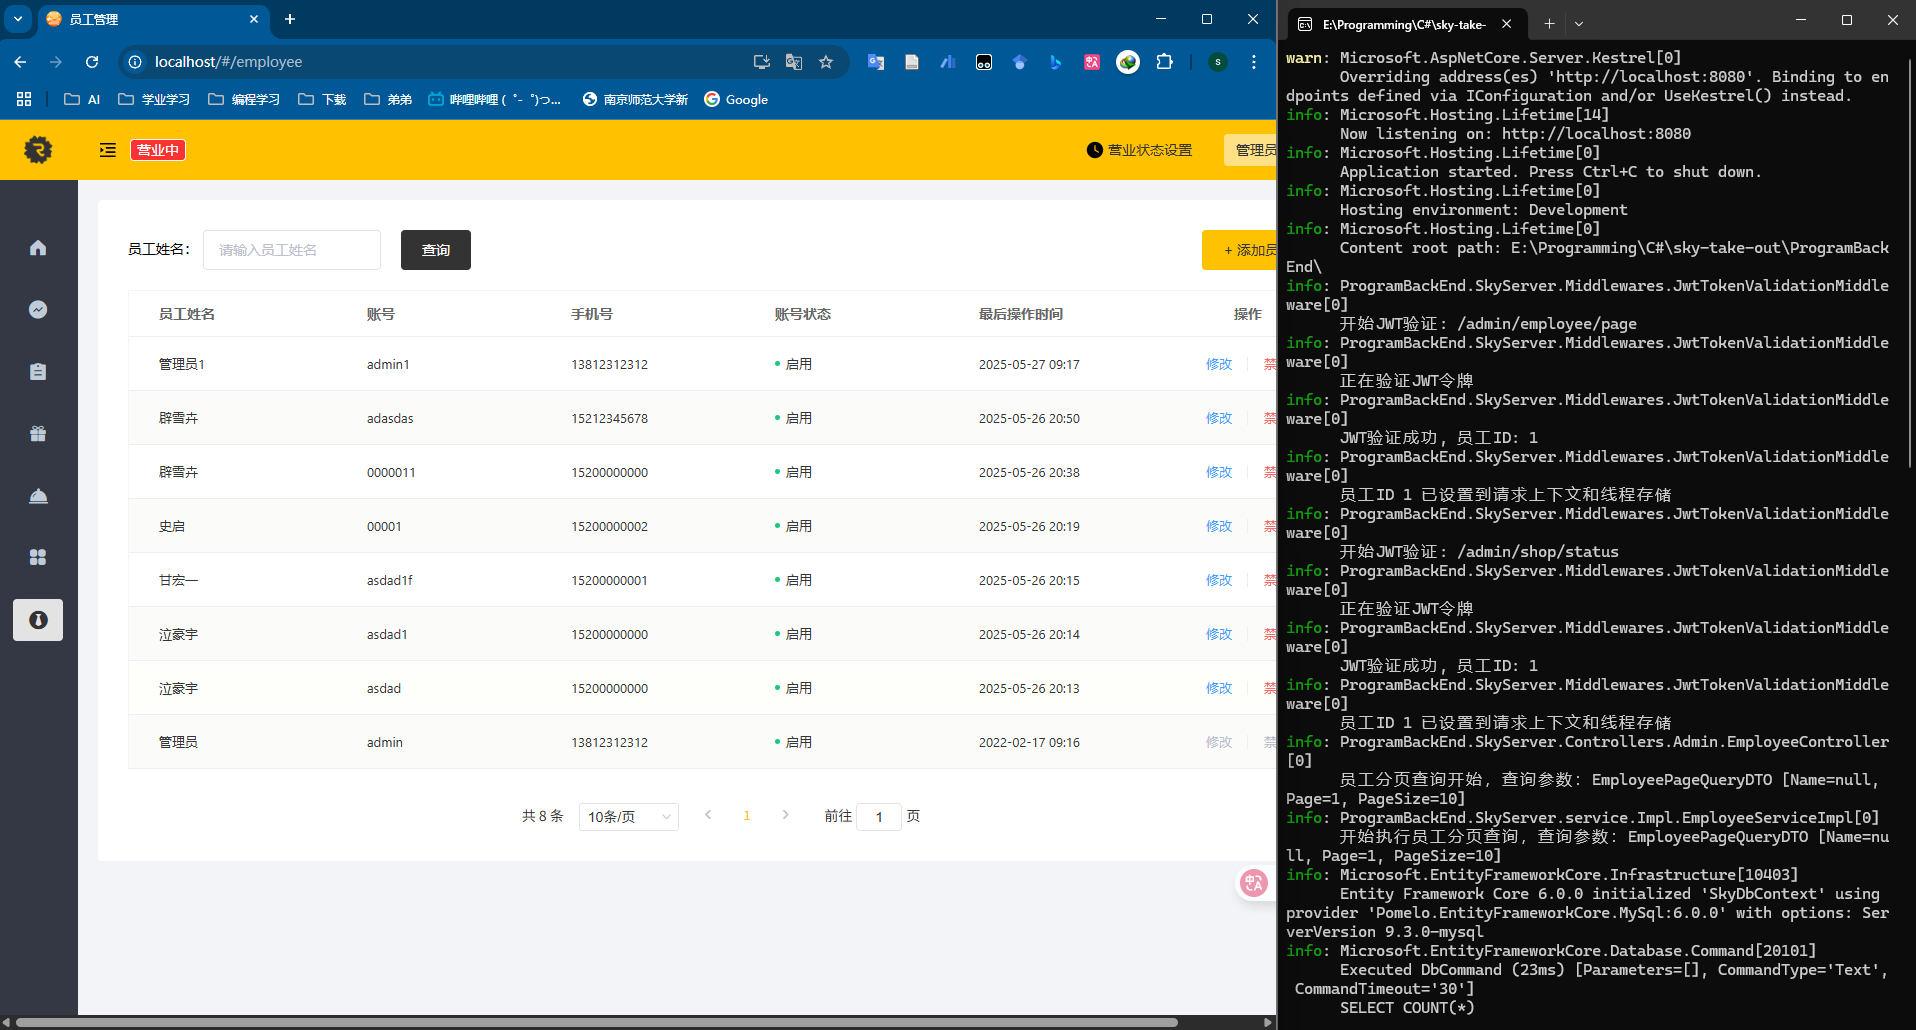Click the 查询 search button

pos(436,250)
